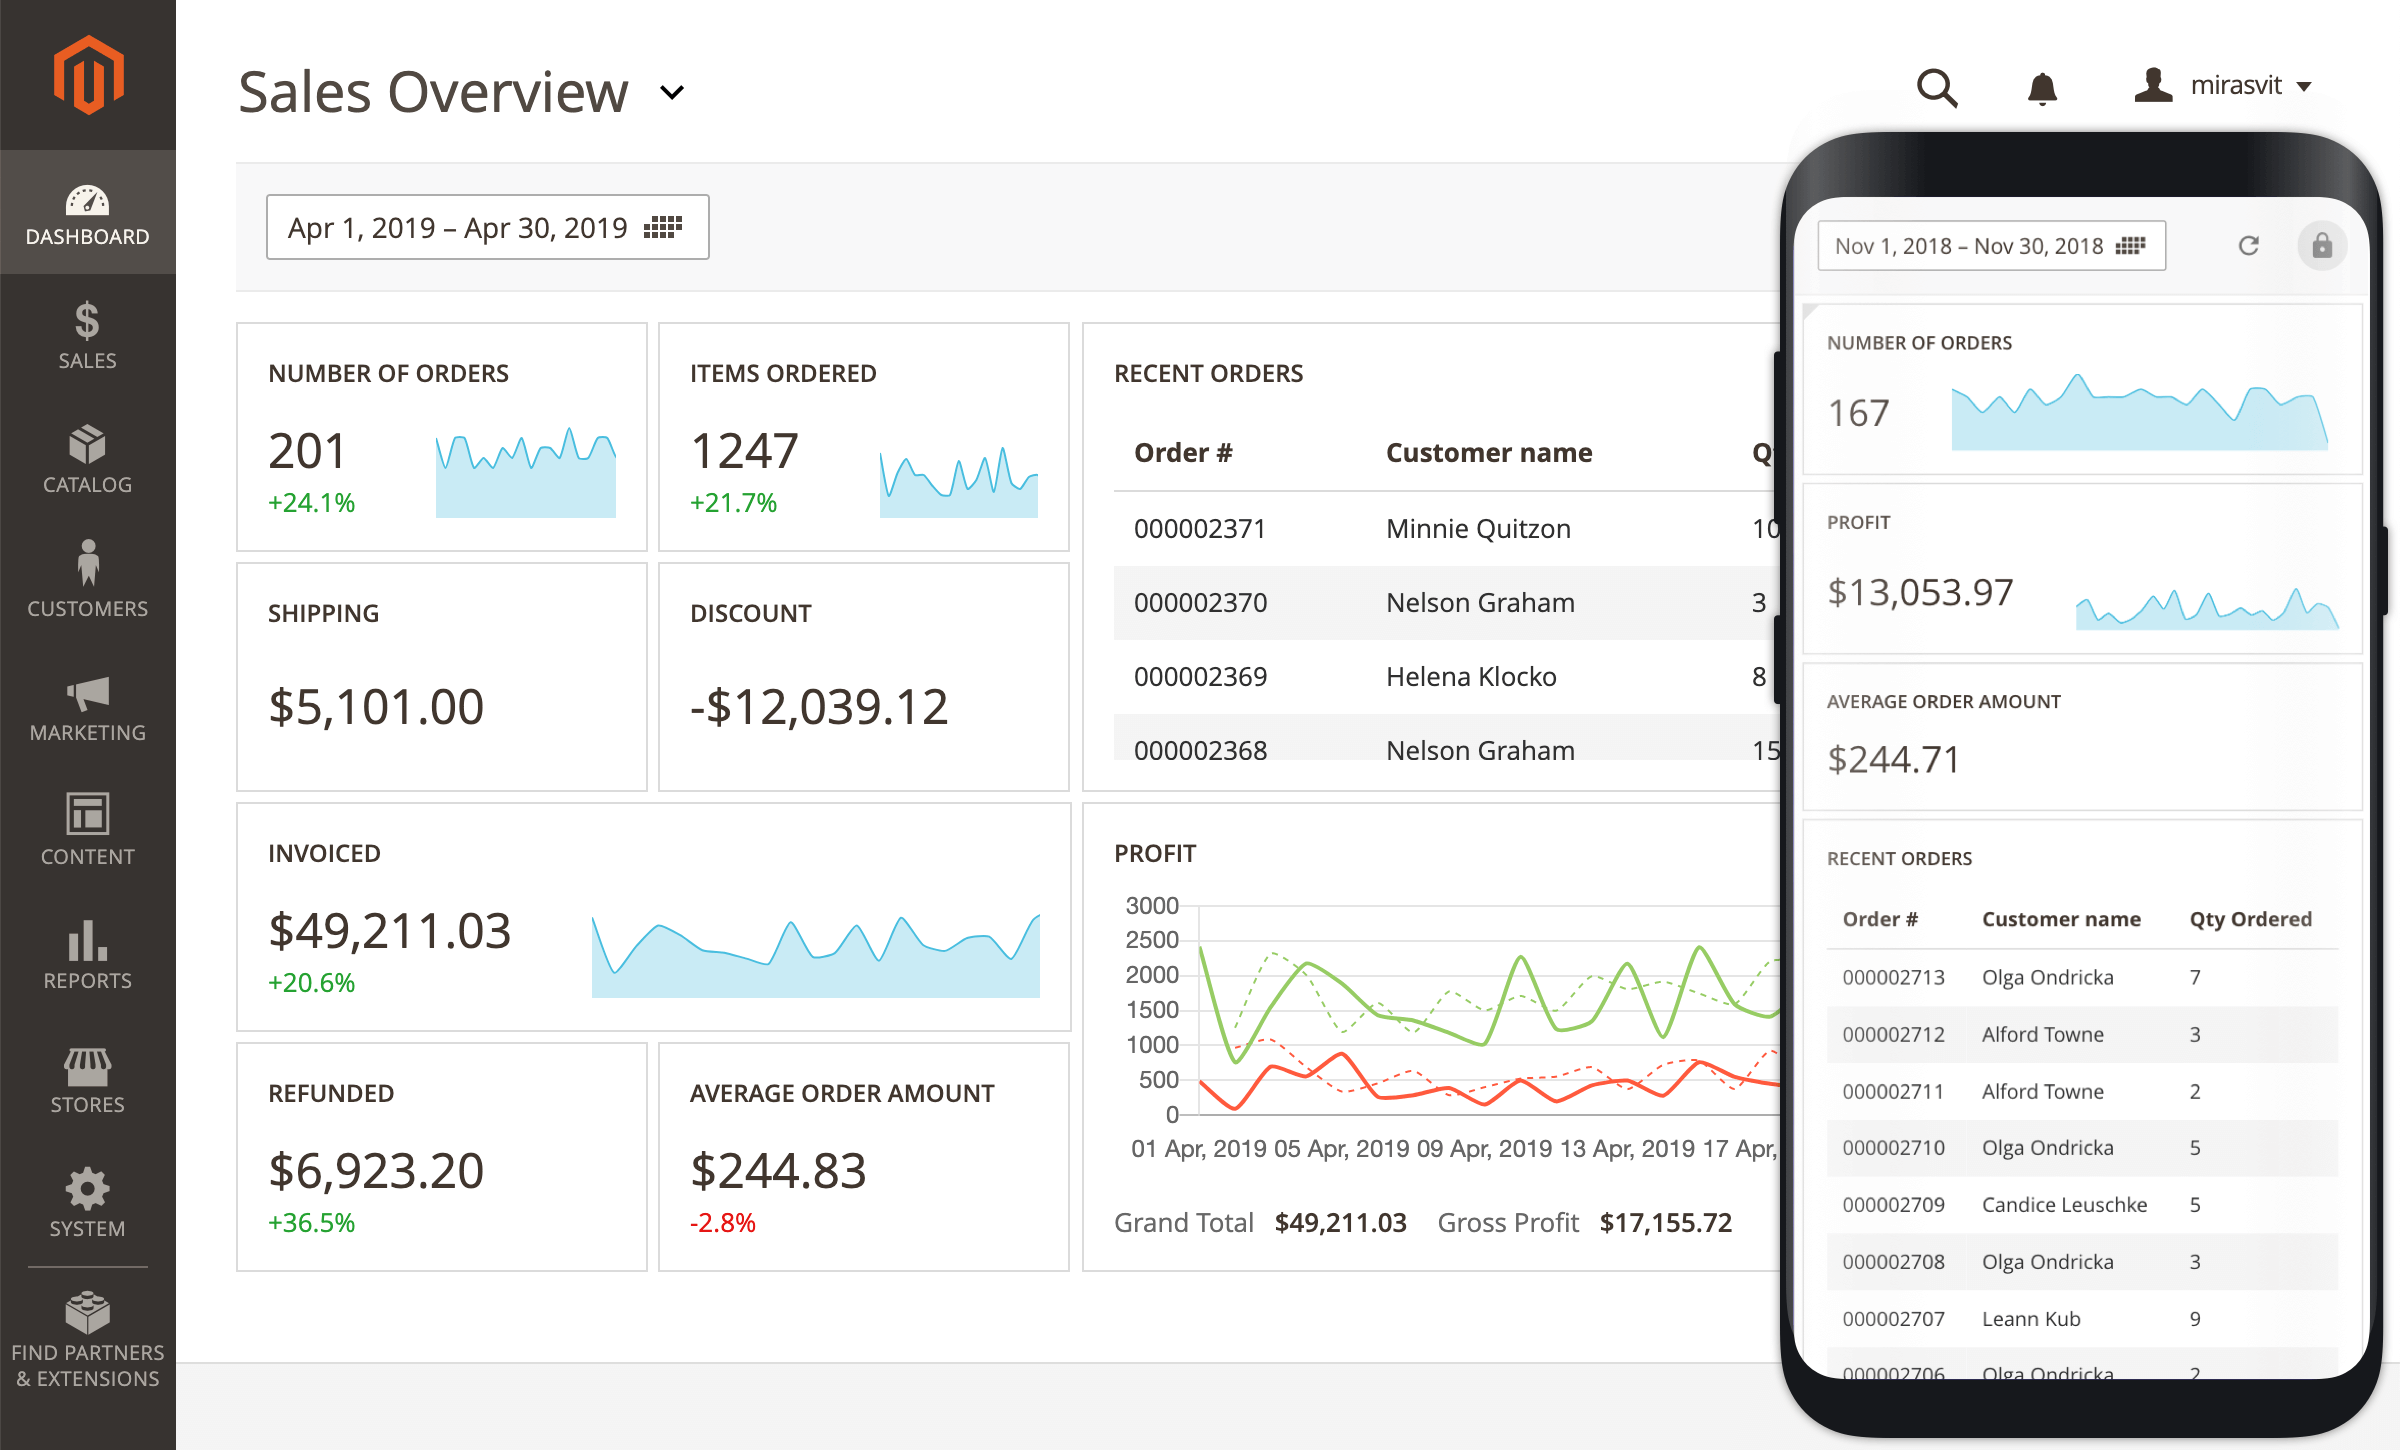Image resolution: width=2400 pixels, height=1450 pixels.
Task: Select order 000002368 row
Action: [x=1445, y=738]
